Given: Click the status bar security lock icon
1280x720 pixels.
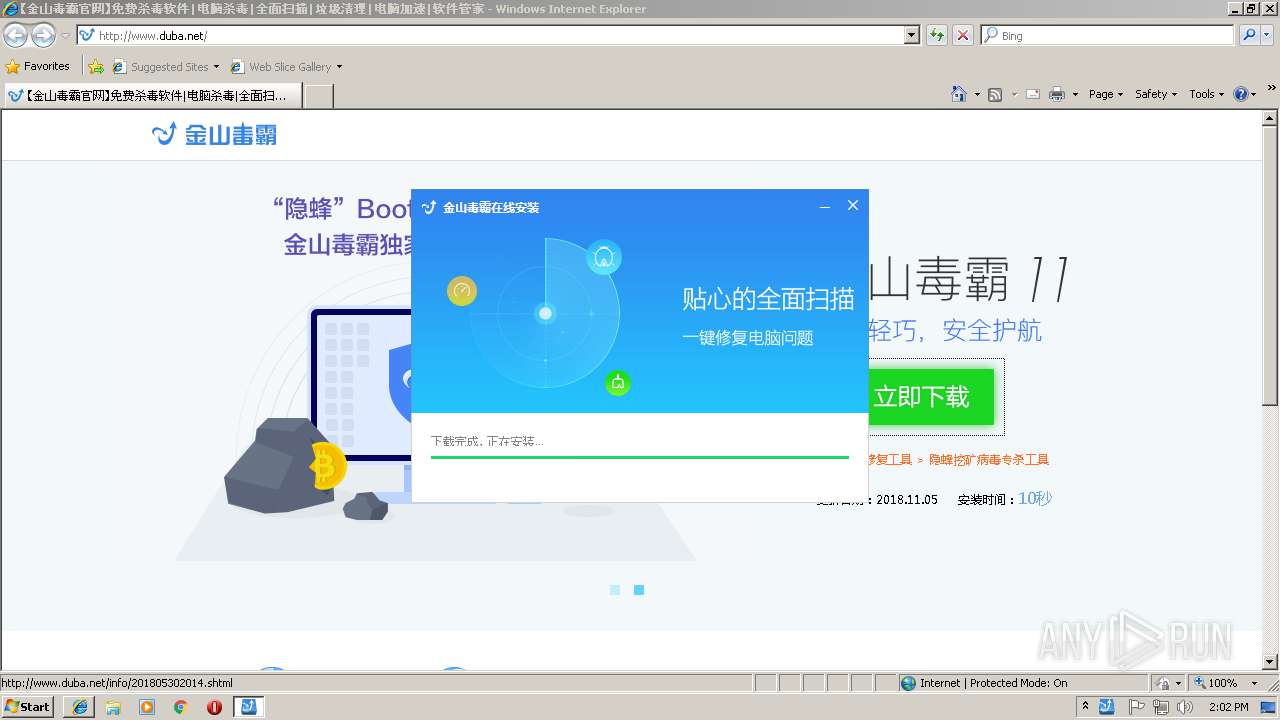Looking at the screenshot, I should tap(1163, 683).
